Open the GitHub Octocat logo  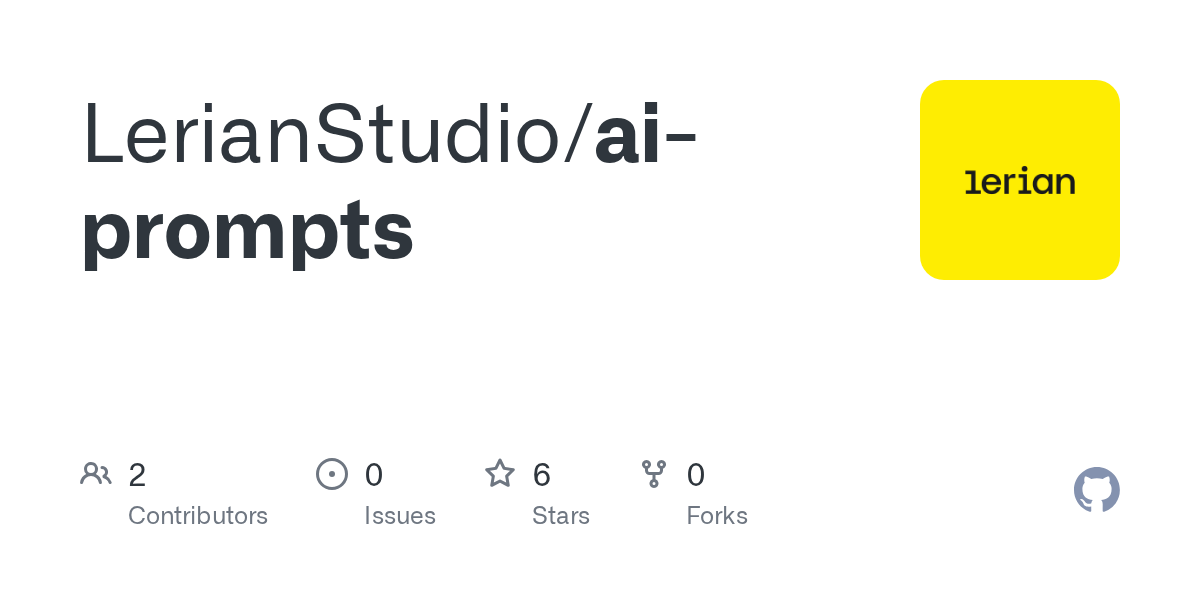click(x=1097, y=490)
